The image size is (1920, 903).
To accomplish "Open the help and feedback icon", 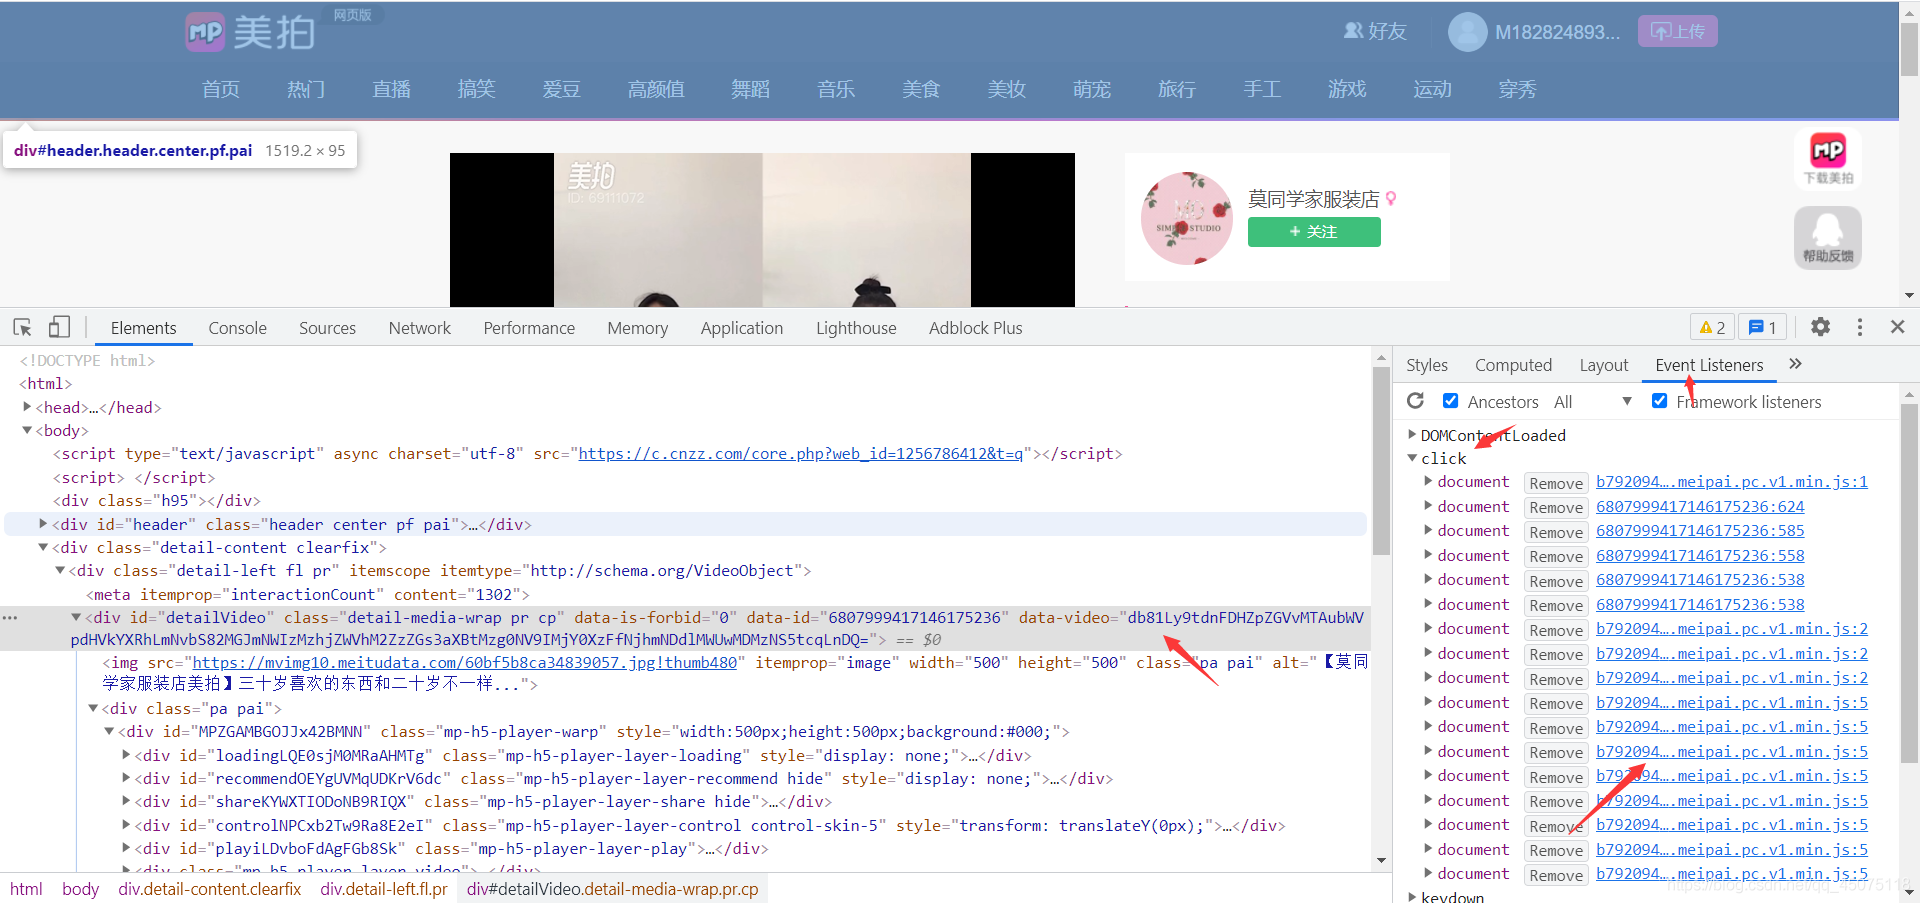I will 1827,237.
